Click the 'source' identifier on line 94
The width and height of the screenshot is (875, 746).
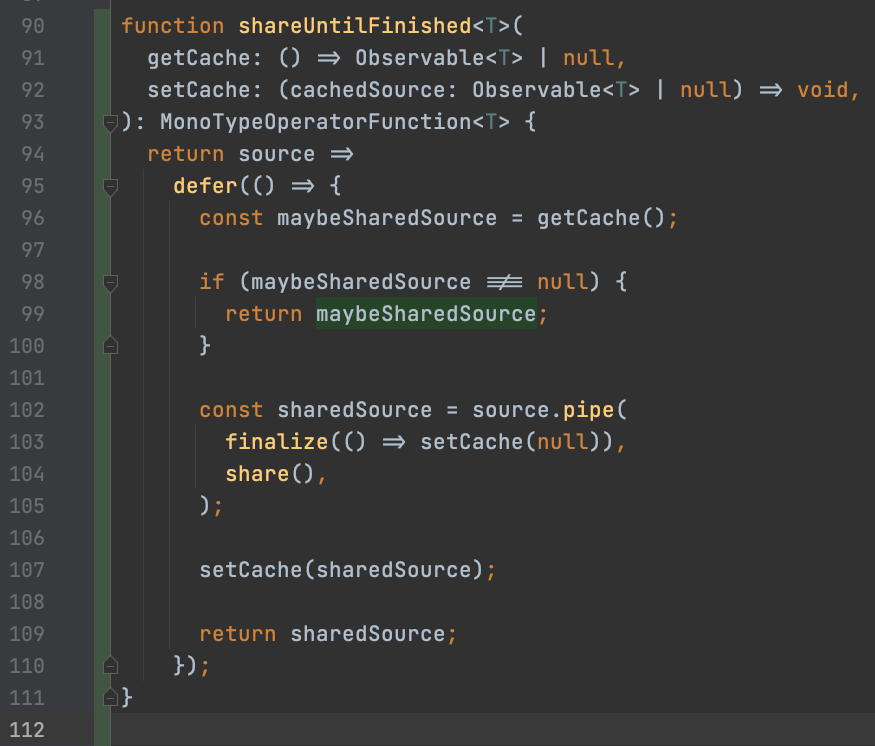[277, 154]
